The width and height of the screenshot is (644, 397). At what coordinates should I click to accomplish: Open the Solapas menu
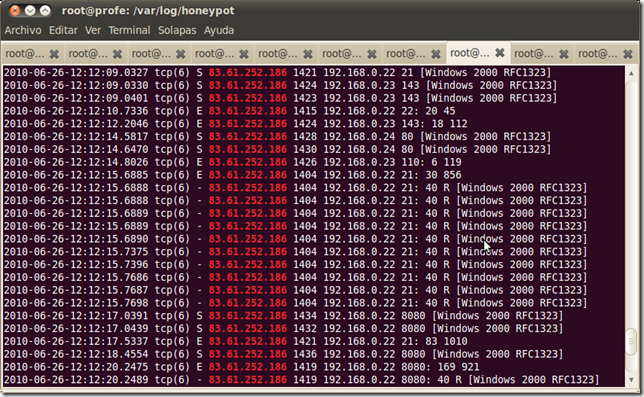pos(177,30)
